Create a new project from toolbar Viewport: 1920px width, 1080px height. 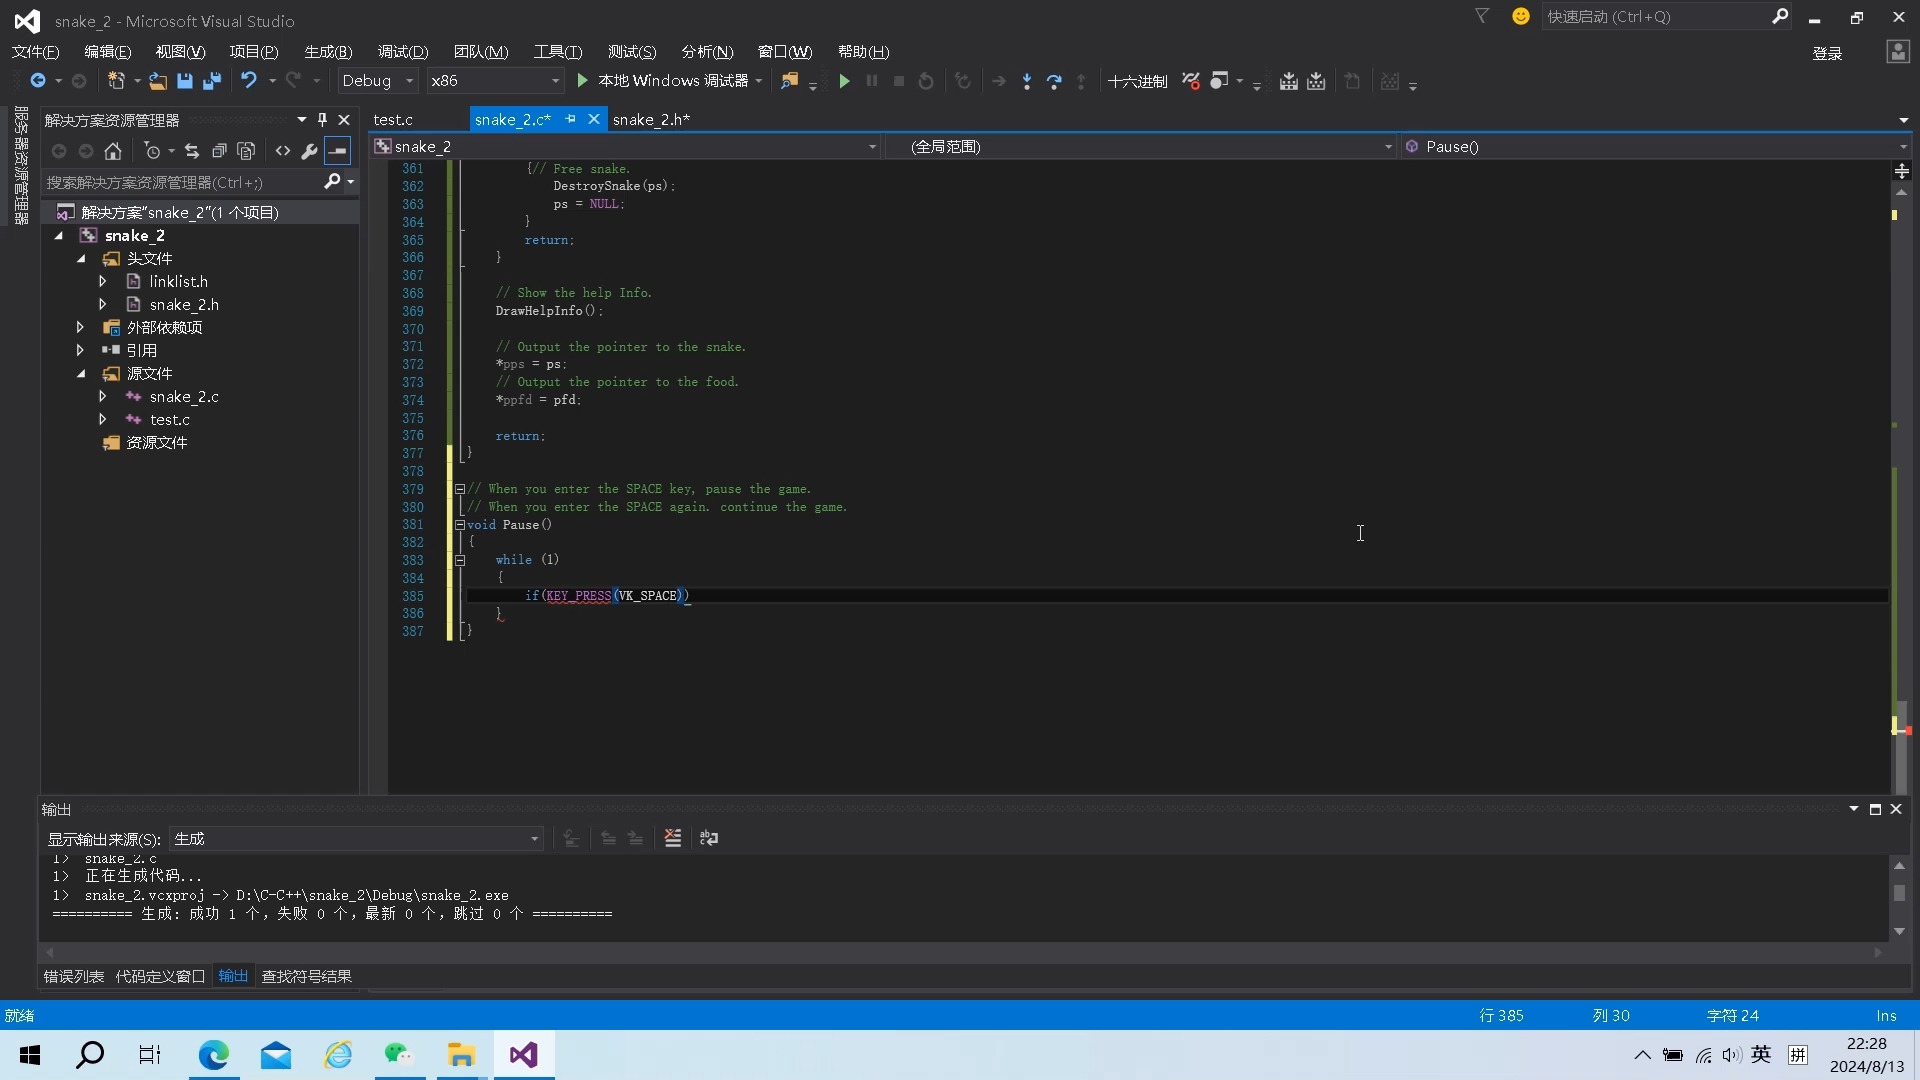(x=116, y=81)
